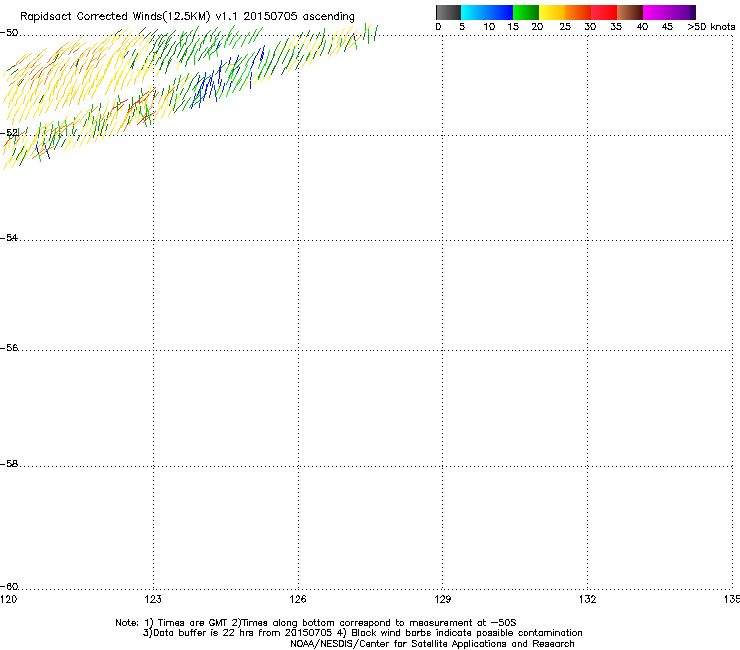Click the latitude label '-58'

9,464
